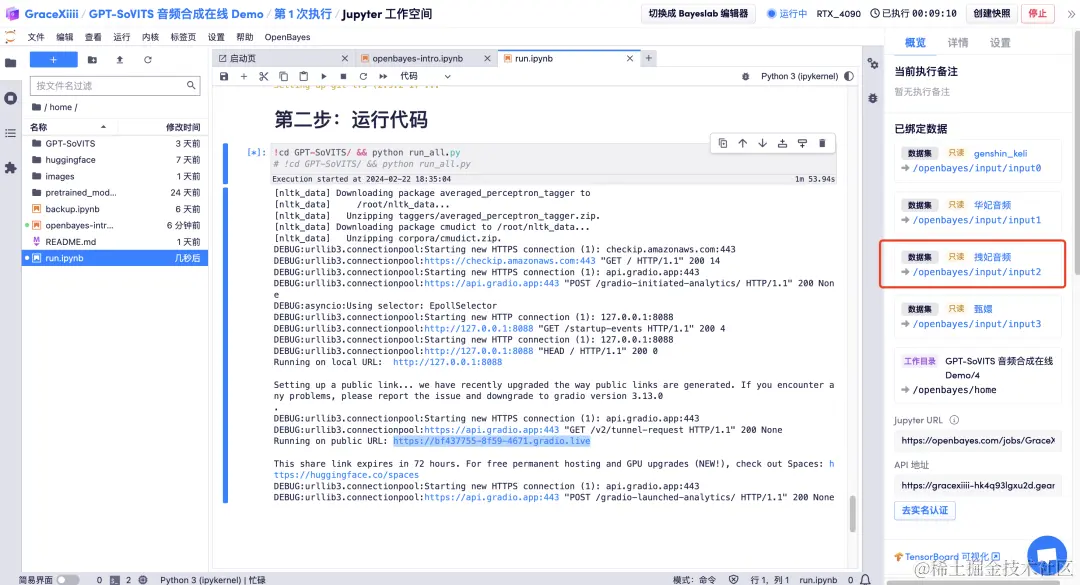Copy the selected cell in toolbar

284,76
